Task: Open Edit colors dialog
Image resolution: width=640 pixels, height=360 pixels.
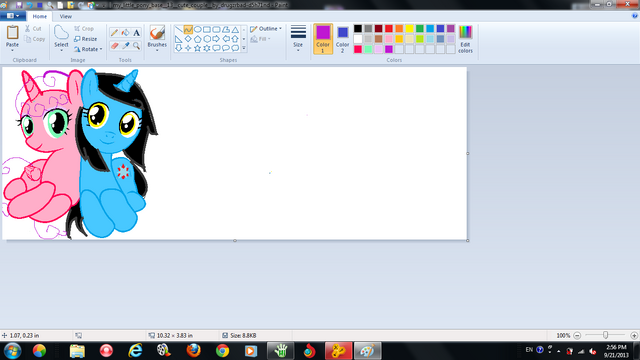Action: pos(465,39)
